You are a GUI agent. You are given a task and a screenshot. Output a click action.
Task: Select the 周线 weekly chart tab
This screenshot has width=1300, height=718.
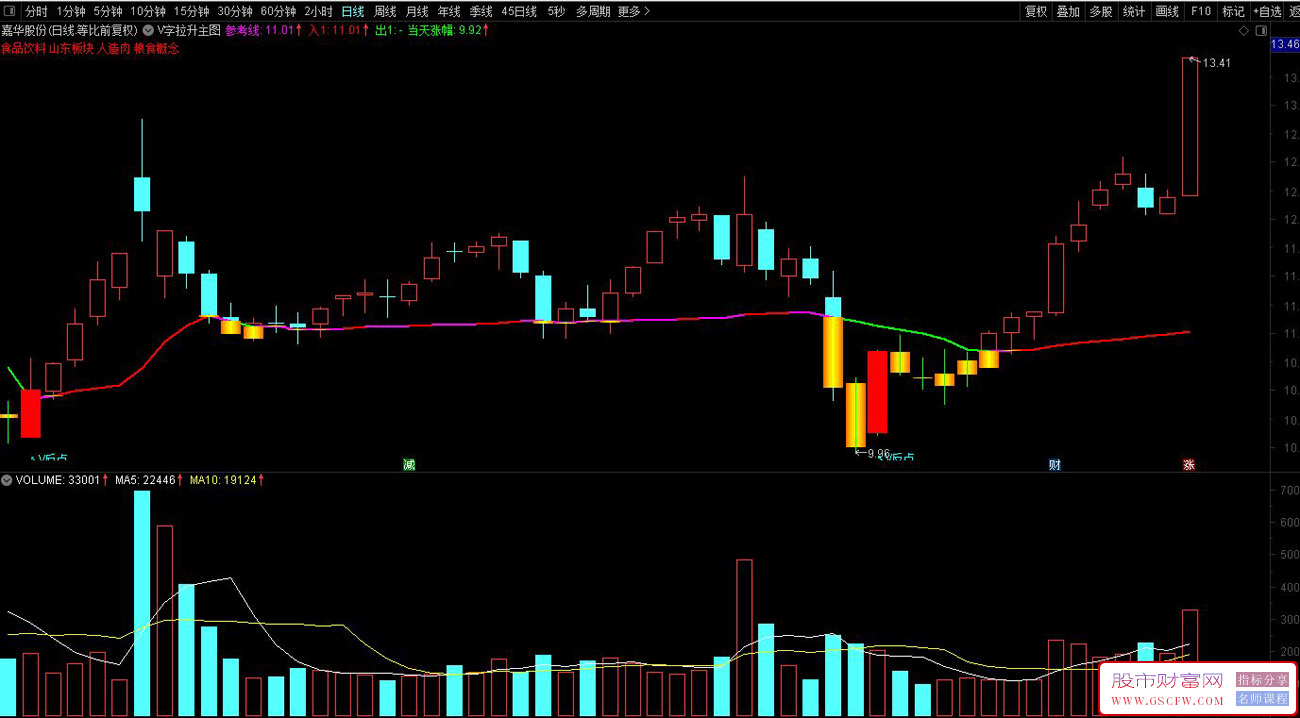click(x=385, y=11)
